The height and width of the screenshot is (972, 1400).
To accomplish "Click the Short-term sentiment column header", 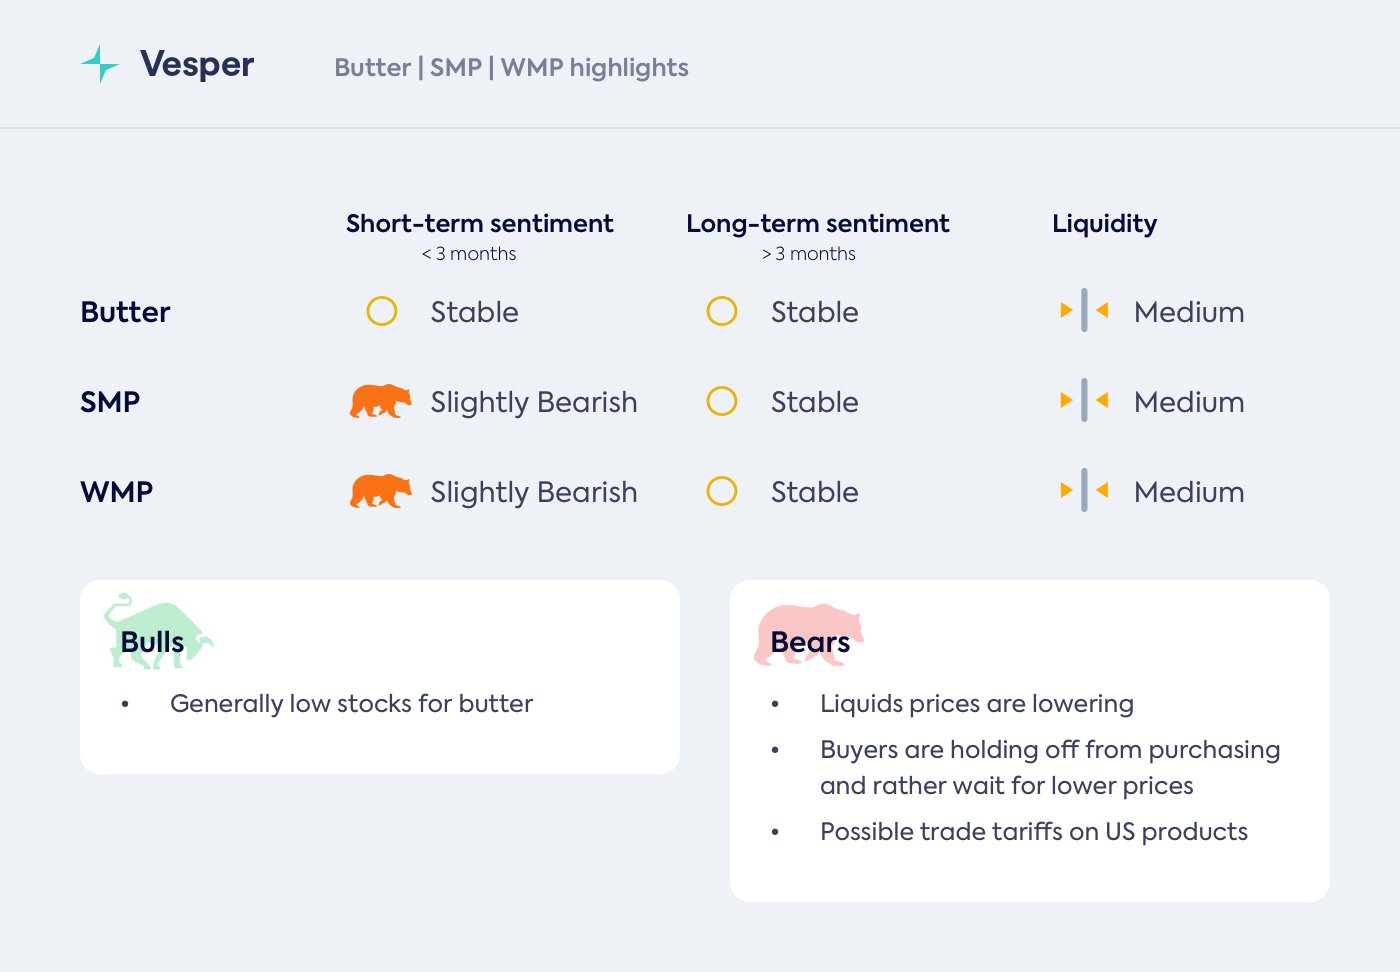I will (480, 224).
